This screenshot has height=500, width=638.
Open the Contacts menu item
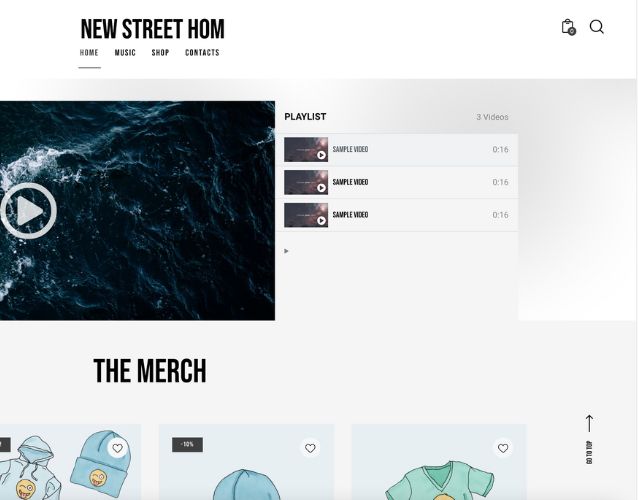point(202,53)
